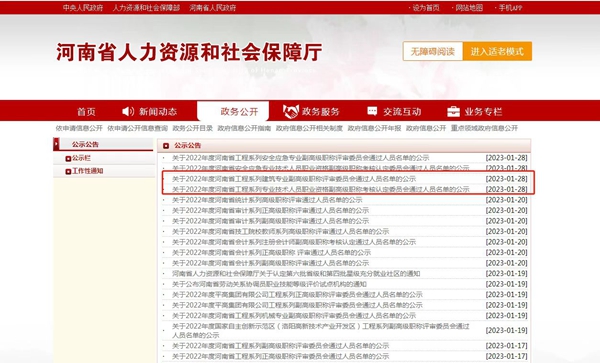Open 平高集团有限公司工程系列副高级职称 notice
Image resolution: width=600 pixels, height=363 pixels.
pyautogui.click(x=297, y=305)
